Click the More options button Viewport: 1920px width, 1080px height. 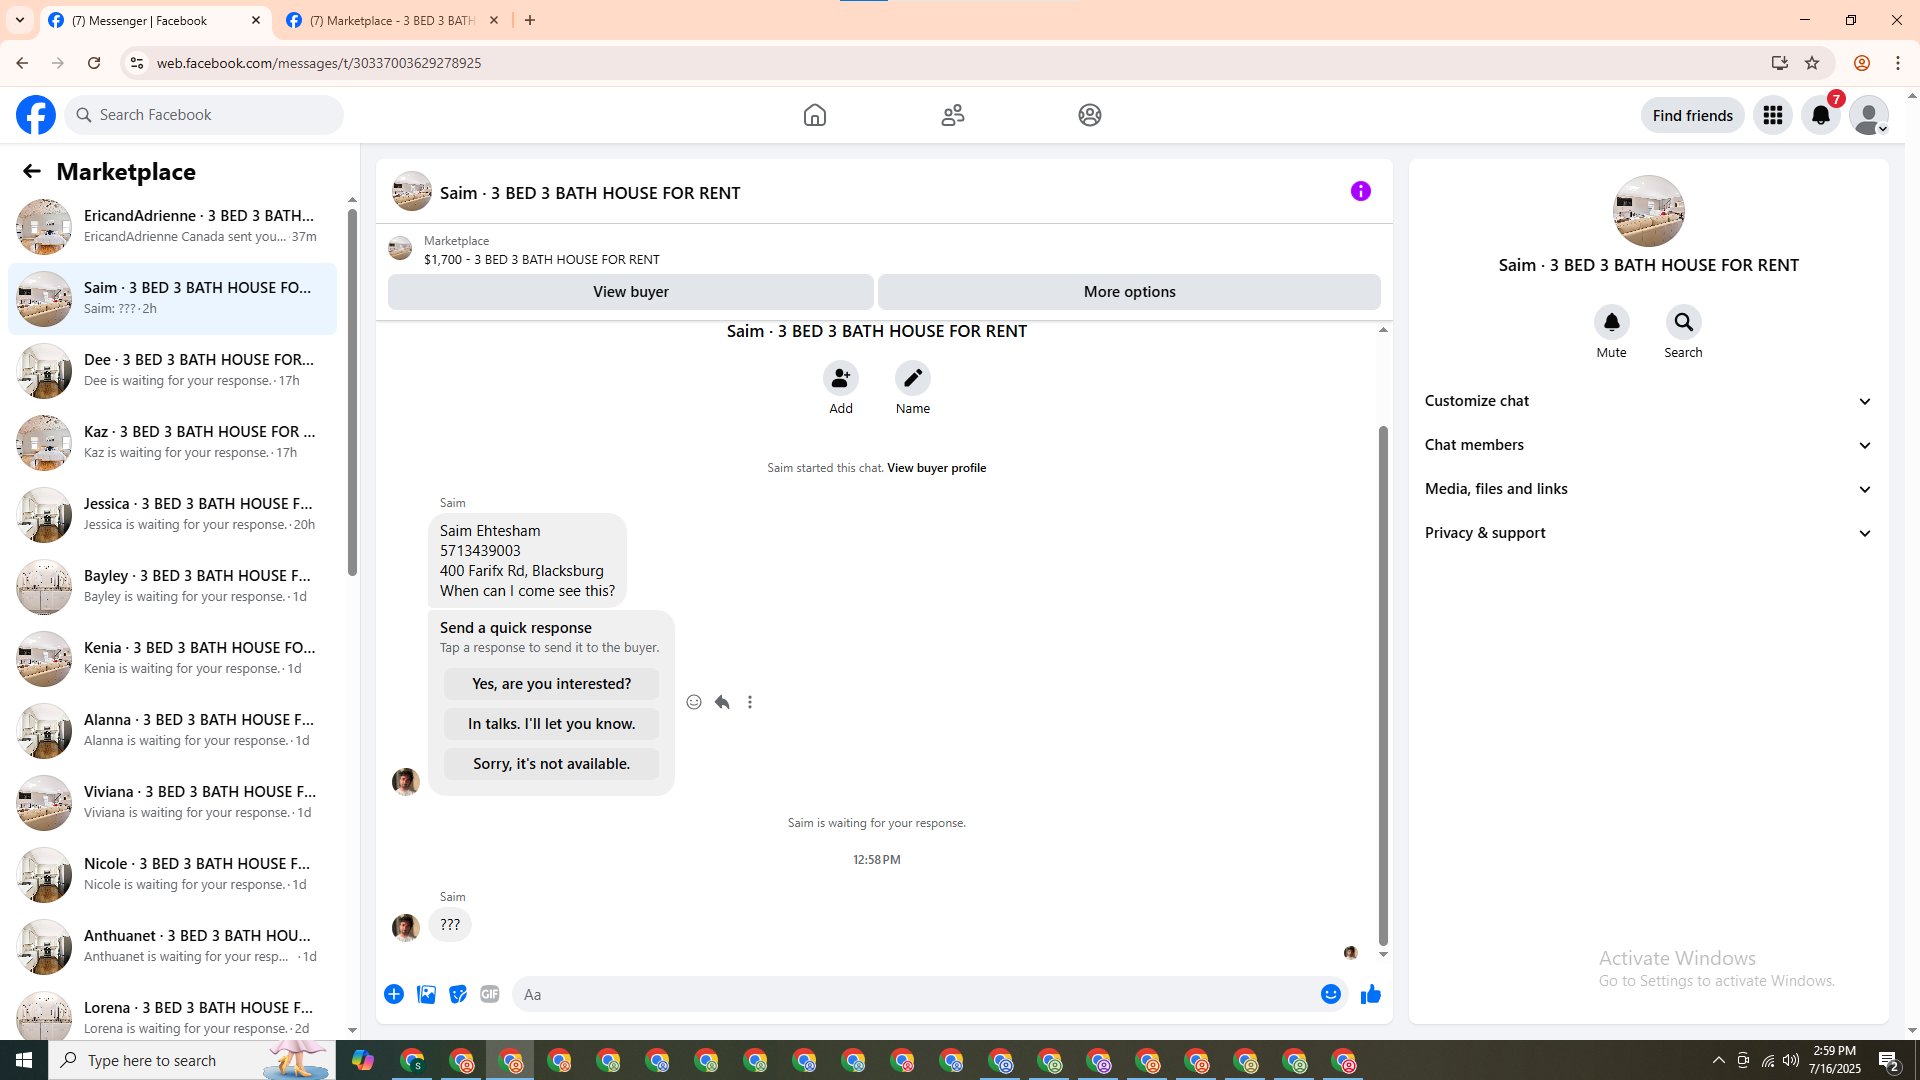pyautogui.click(x=1129, y=292)
